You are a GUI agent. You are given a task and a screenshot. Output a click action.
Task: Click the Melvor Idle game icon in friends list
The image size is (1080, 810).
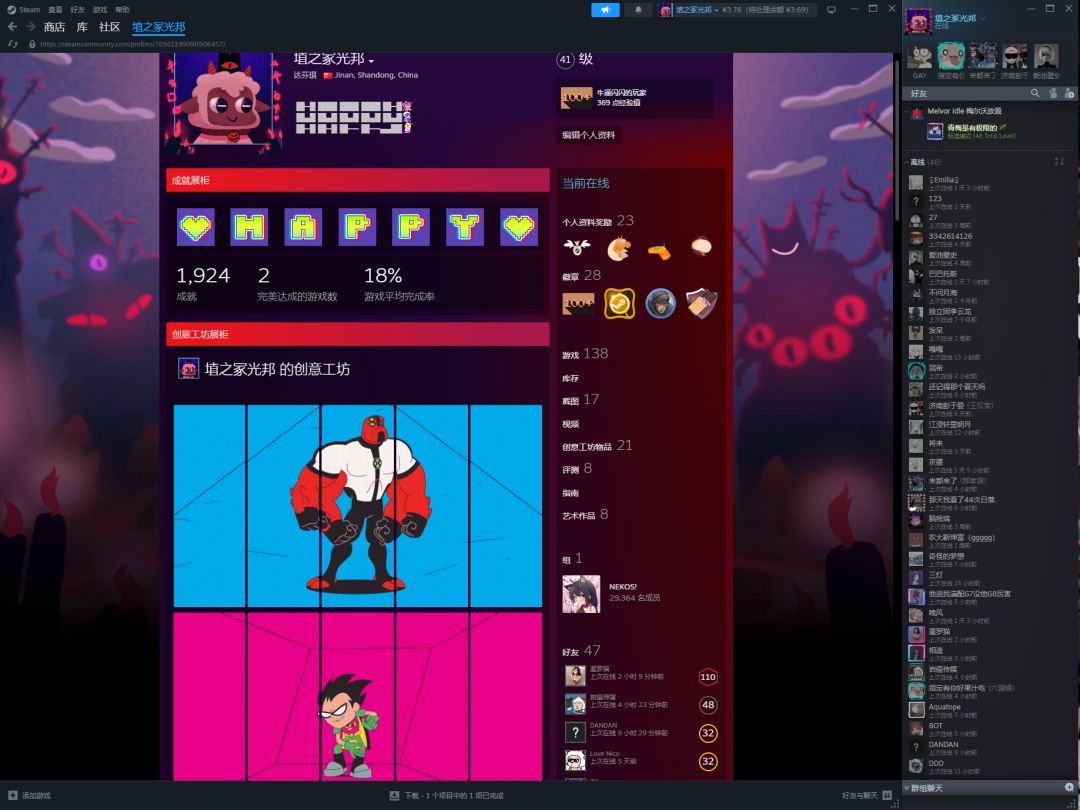(917, 112)
